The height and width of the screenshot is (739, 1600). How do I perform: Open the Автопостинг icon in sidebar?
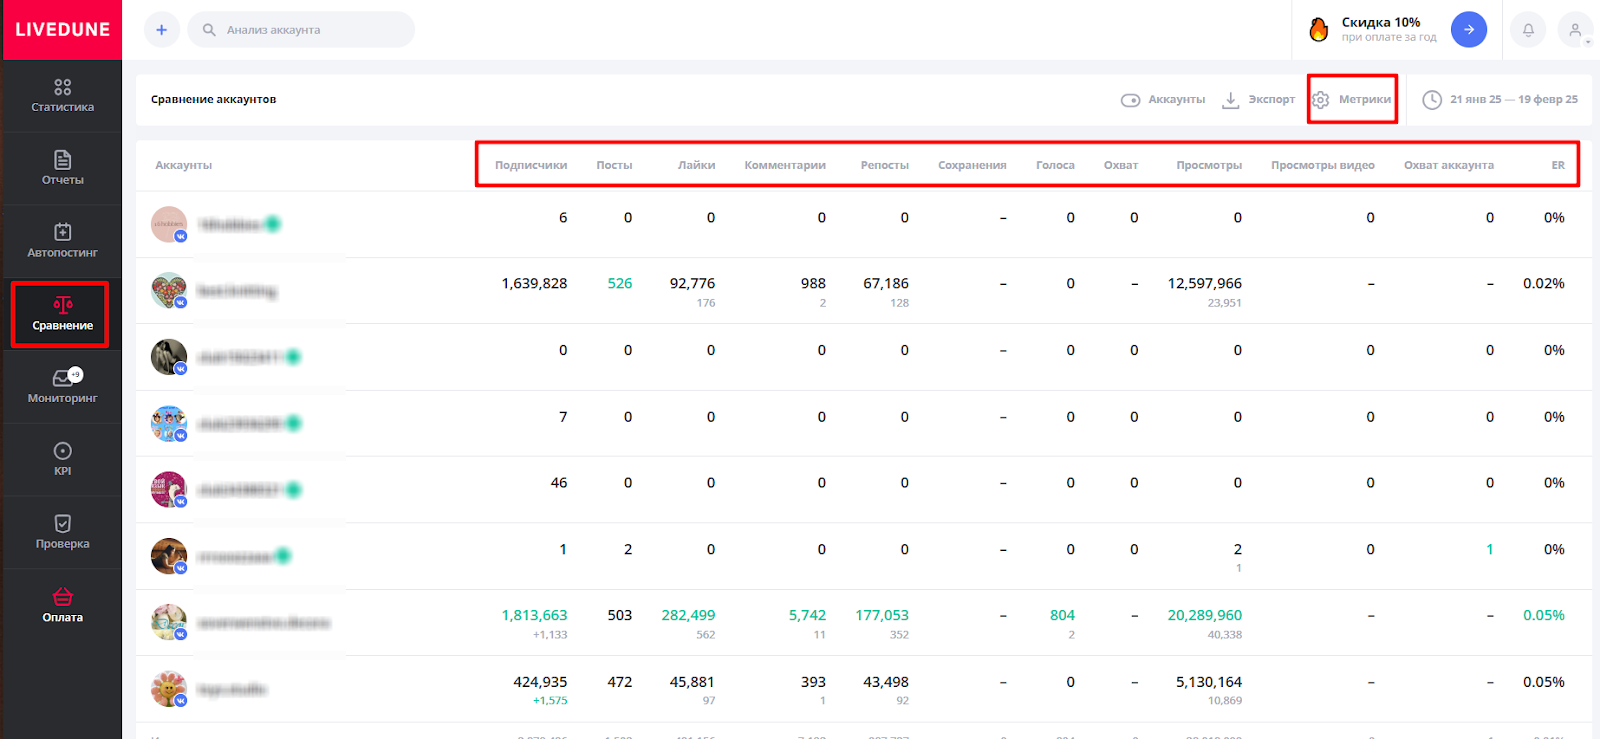pyautogui.click(x=62, y=232)
